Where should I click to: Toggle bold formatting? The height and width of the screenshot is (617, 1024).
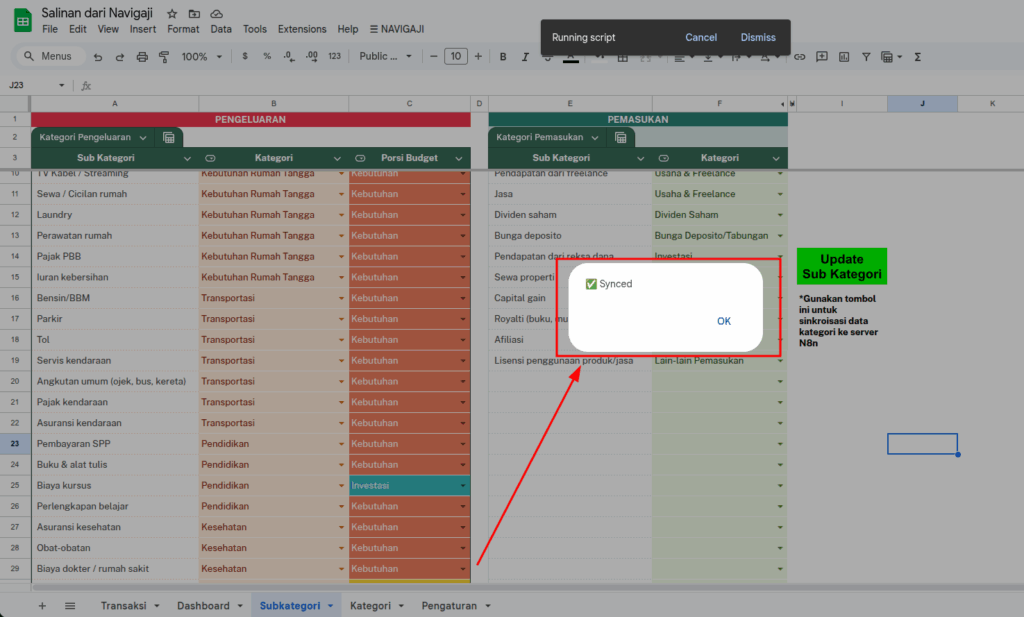point(503,57)
